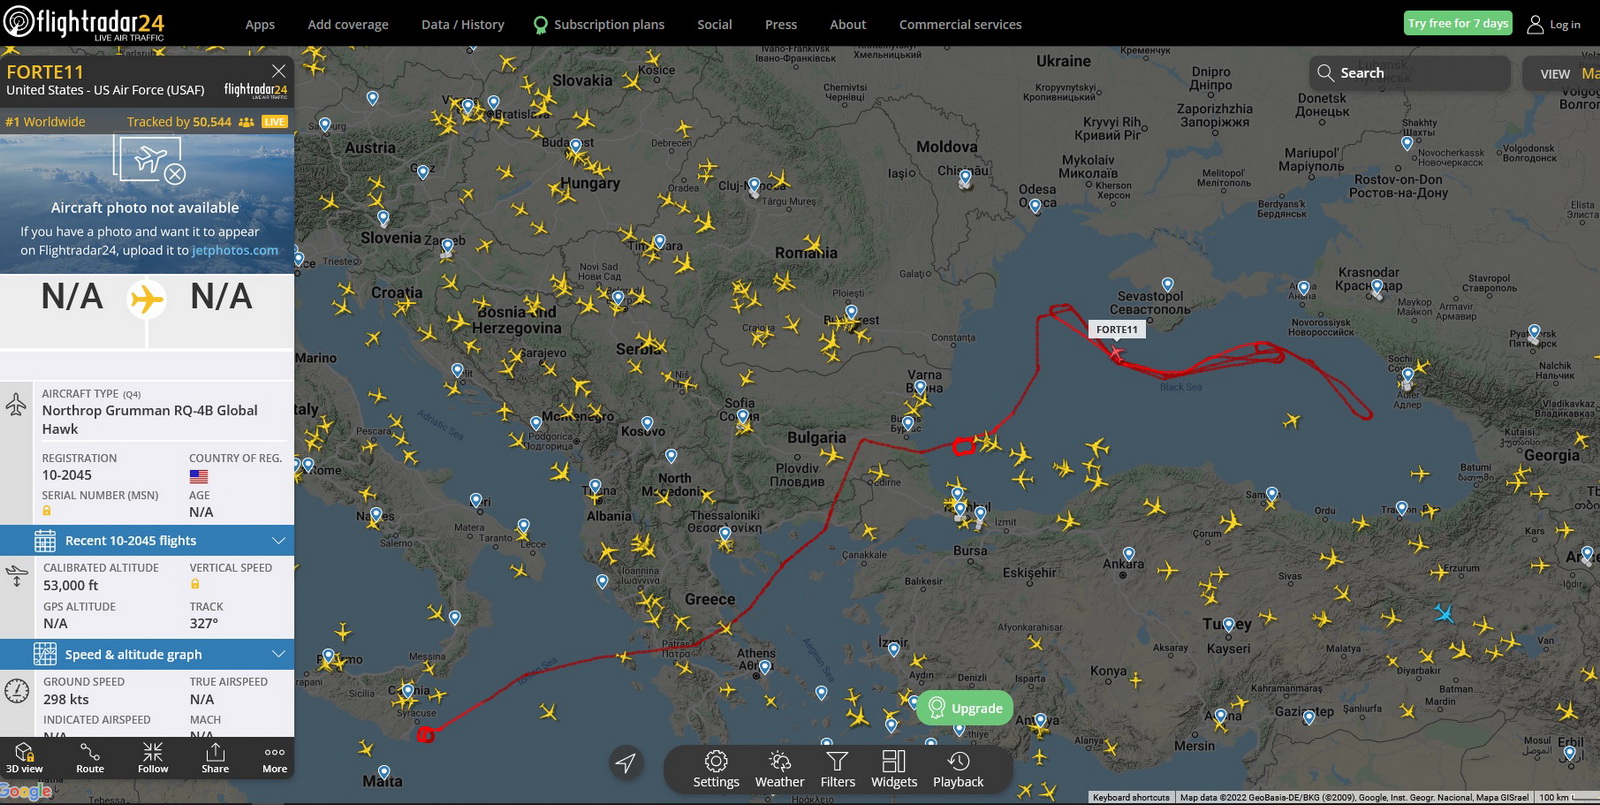Select the FORTE11 label on the map

point(1117,329)
